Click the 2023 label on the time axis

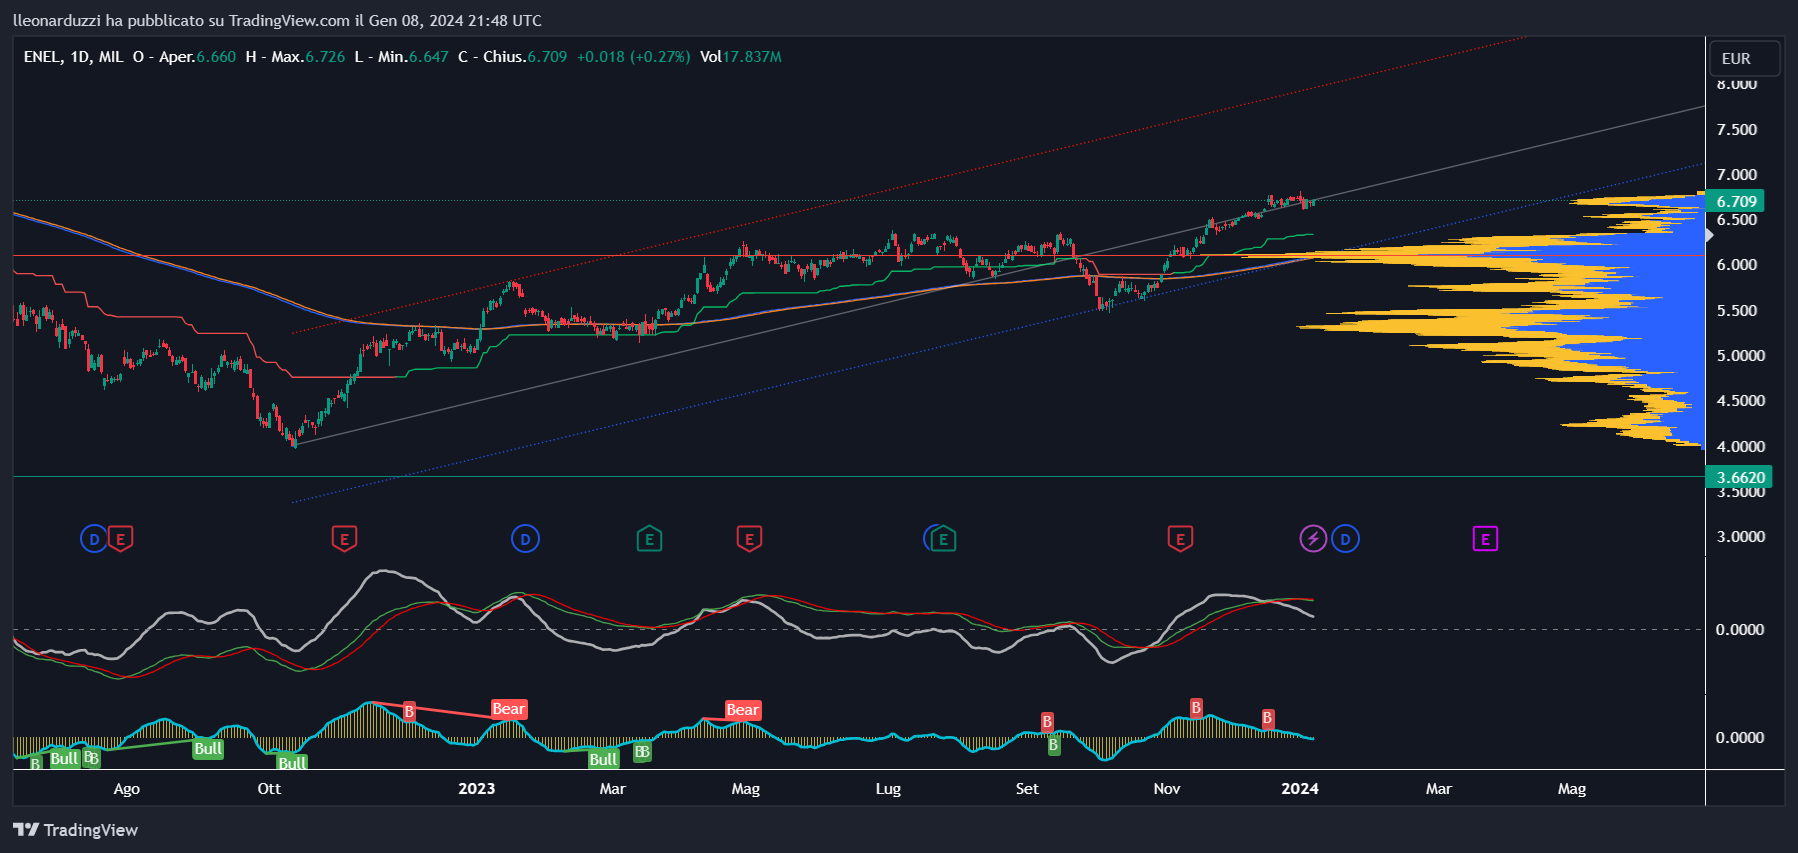(x=477, y=789)
